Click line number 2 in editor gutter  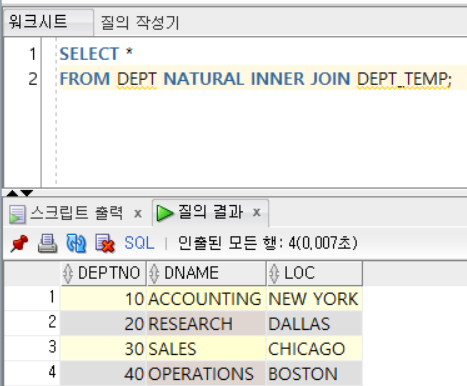coord(33,79)
